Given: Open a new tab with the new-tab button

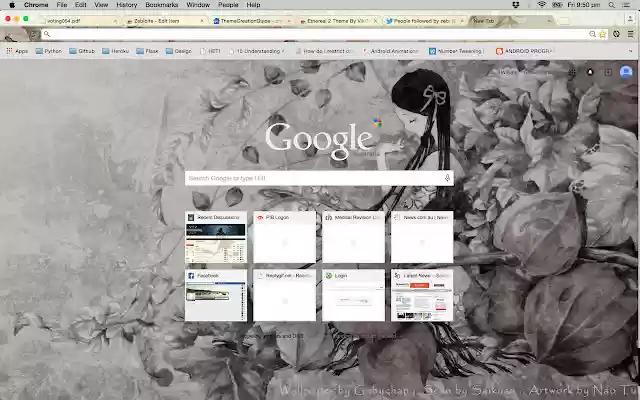Looking at the screenshot, I should [x=564, y=21].
